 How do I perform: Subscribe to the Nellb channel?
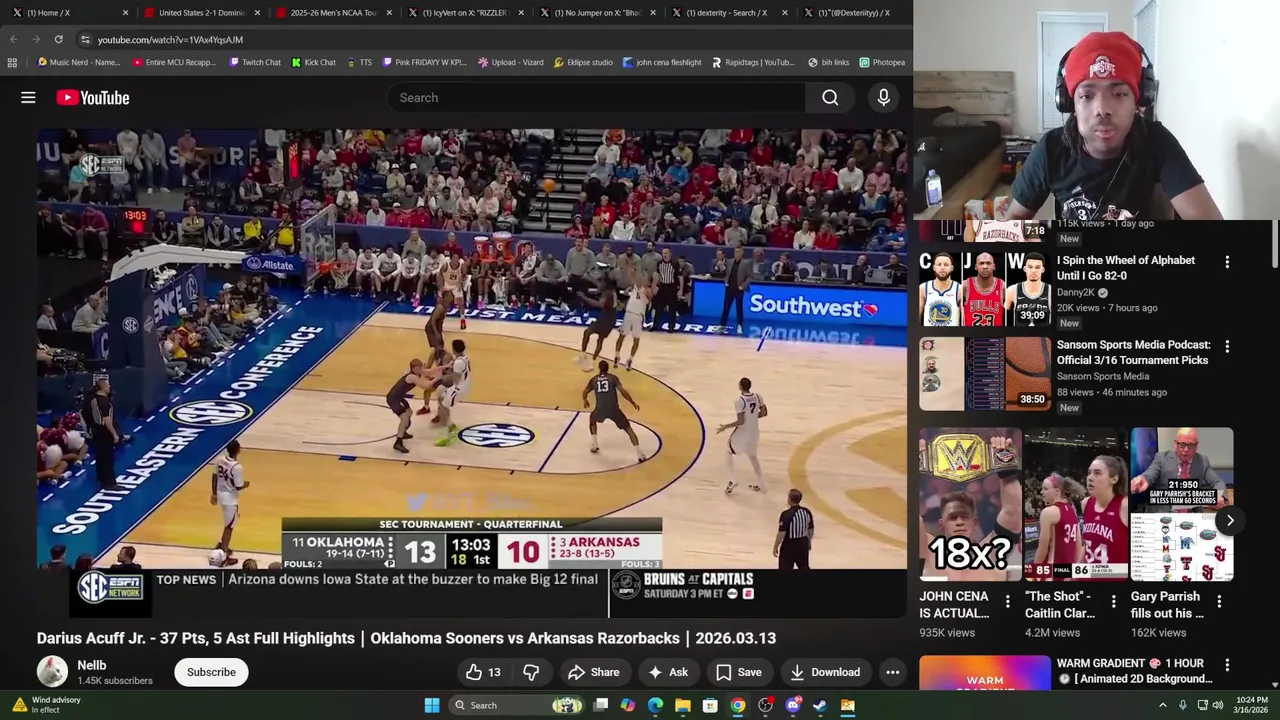pos(211,672)
